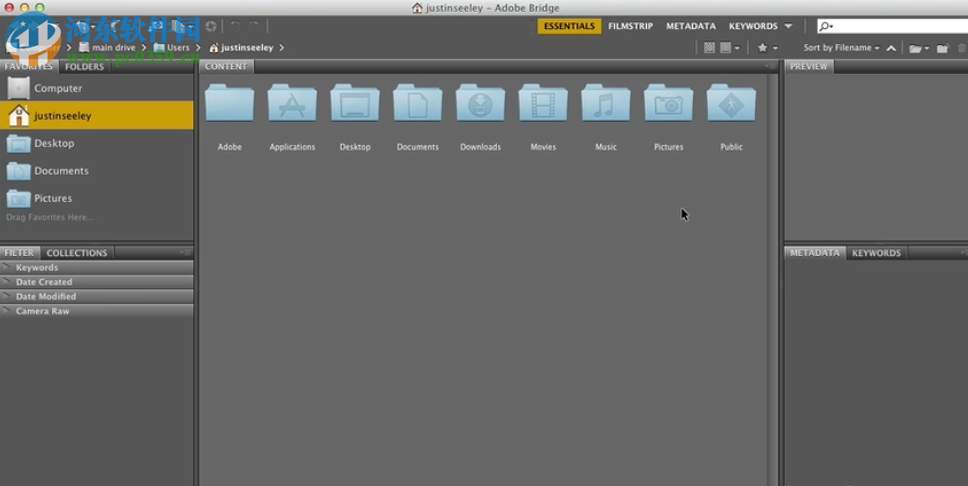Click the Downloads folder label

tap(480, 147)
